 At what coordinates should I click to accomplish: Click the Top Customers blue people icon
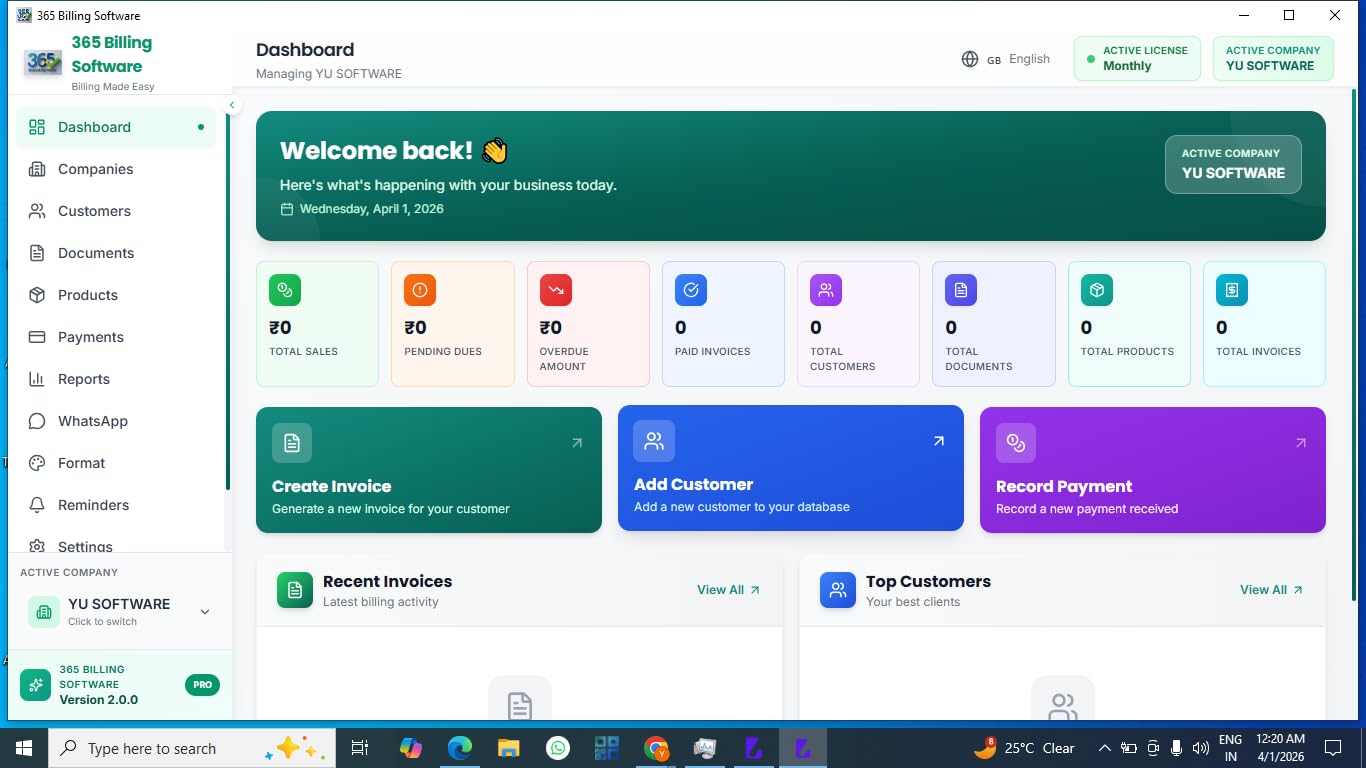coord(838,590)
